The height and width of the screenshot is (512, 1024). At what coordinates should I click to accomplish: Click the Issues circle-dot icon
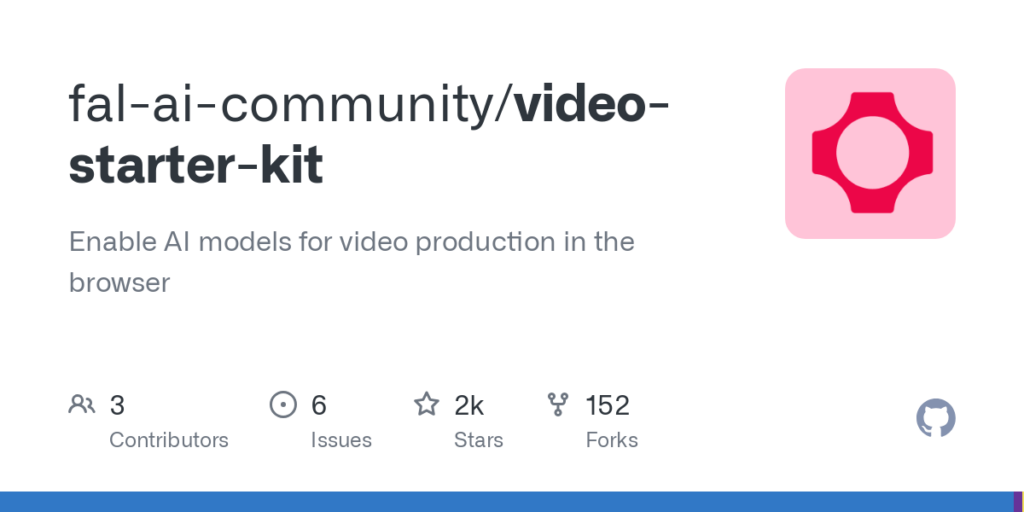tap(283, 405)
